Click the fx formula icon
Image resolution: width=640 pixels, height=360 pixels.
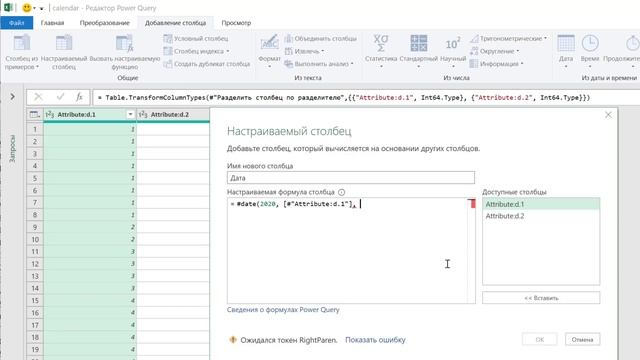tap(79, 97)
